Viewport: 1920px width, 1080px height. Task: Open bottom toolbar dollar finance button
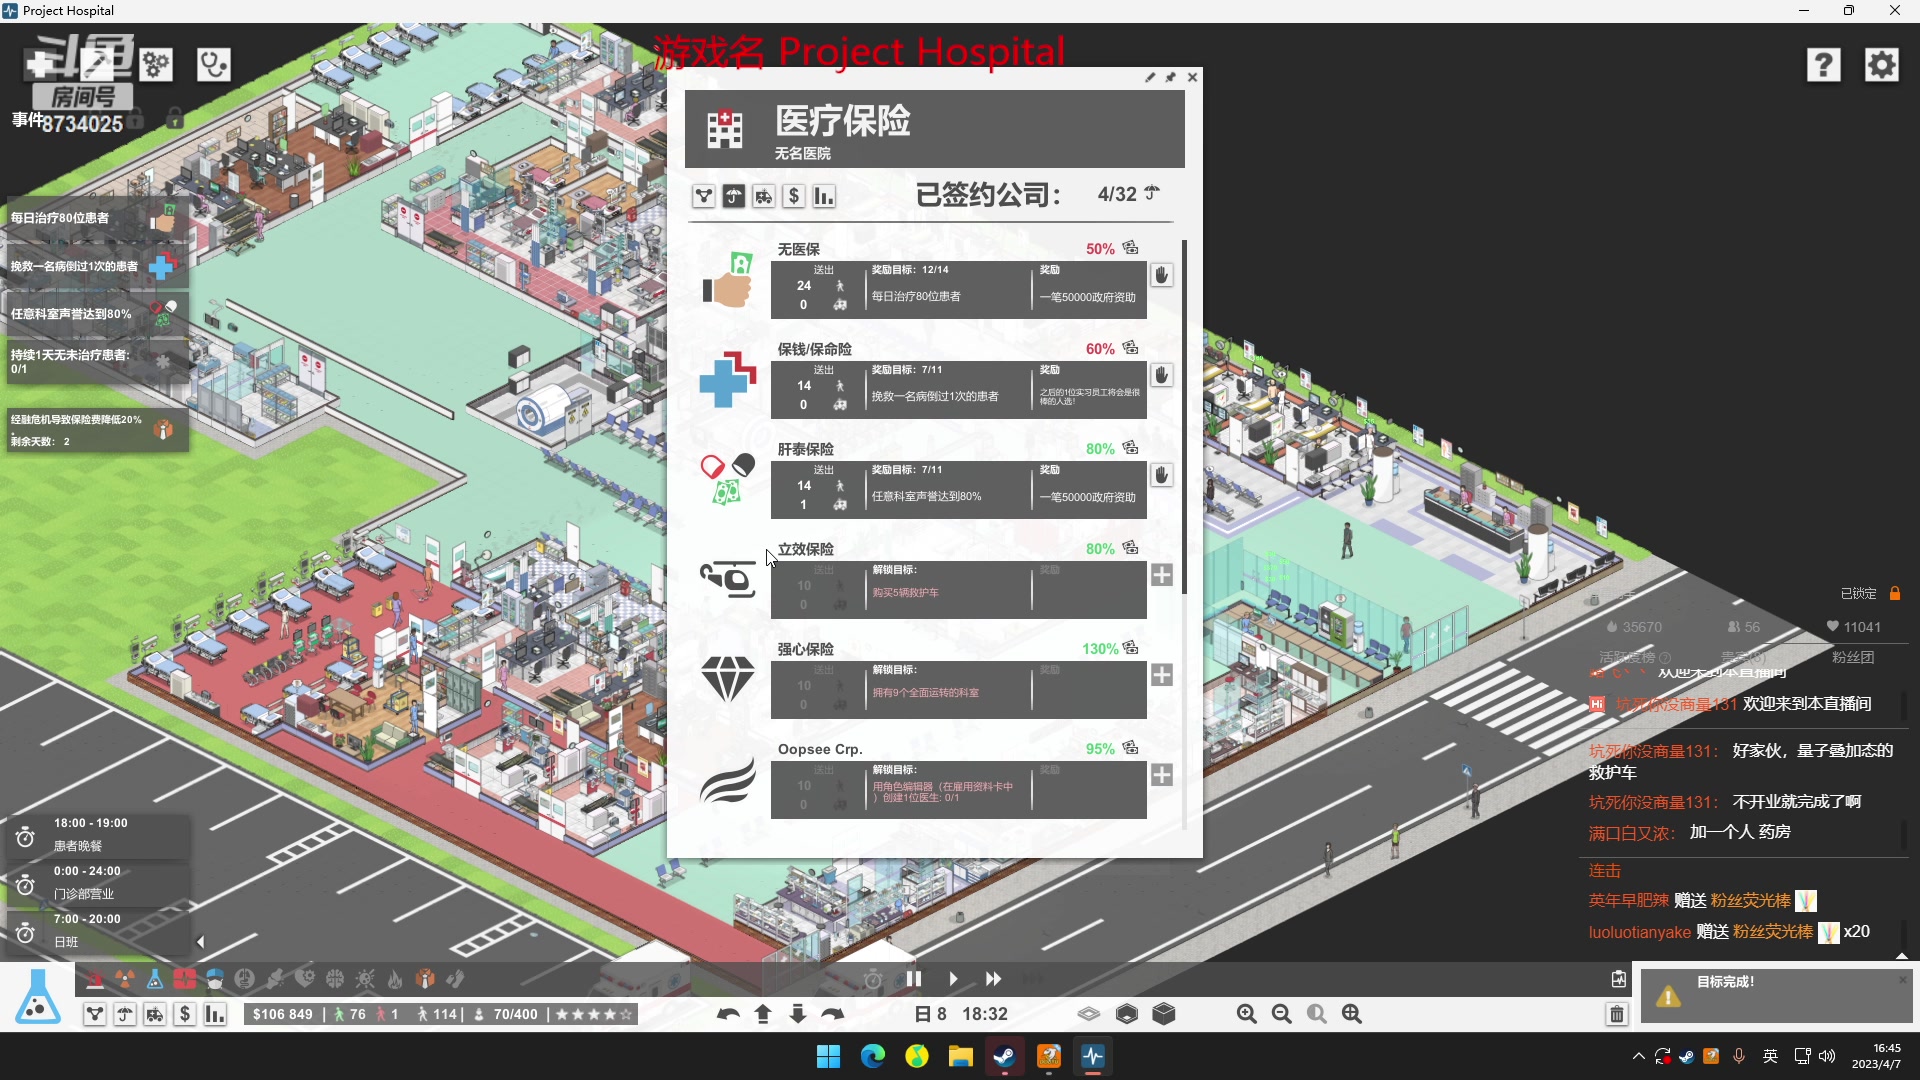(185, 1014)
